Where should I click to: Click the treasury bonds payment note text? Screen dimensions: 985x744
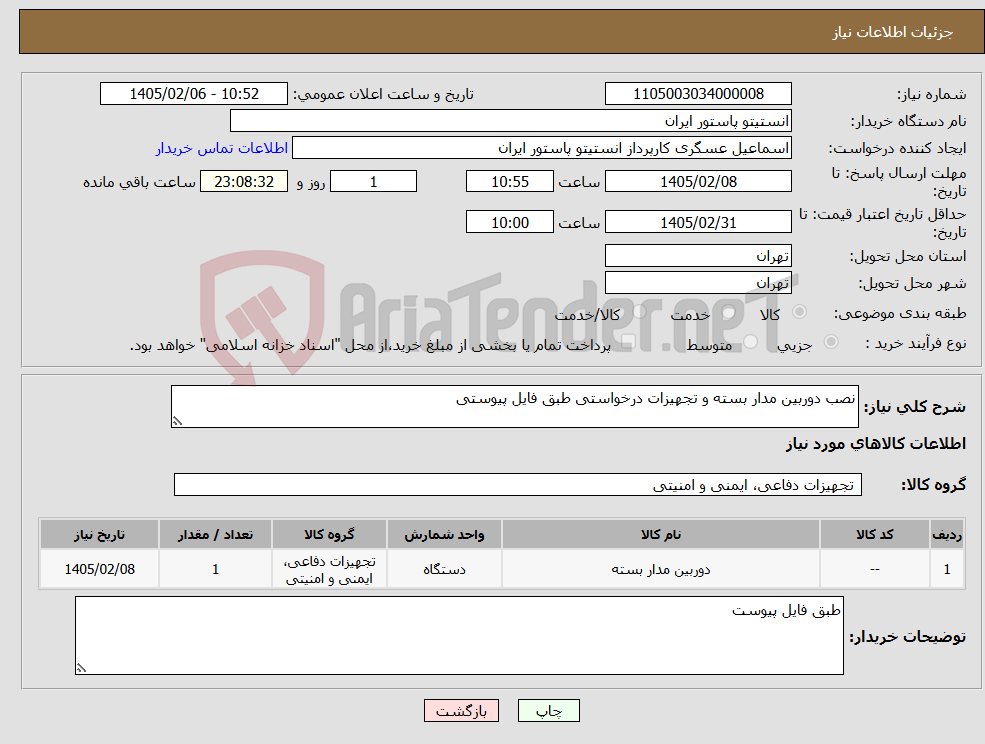[370, 346]
